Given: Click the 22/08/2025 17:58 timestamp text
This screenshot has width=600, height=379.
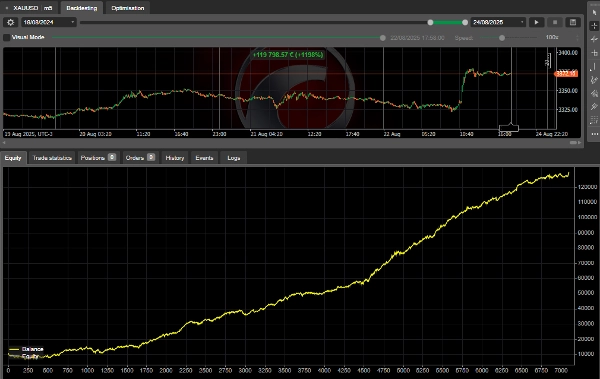Looking at the screenshot, I should tap(417, 38).
